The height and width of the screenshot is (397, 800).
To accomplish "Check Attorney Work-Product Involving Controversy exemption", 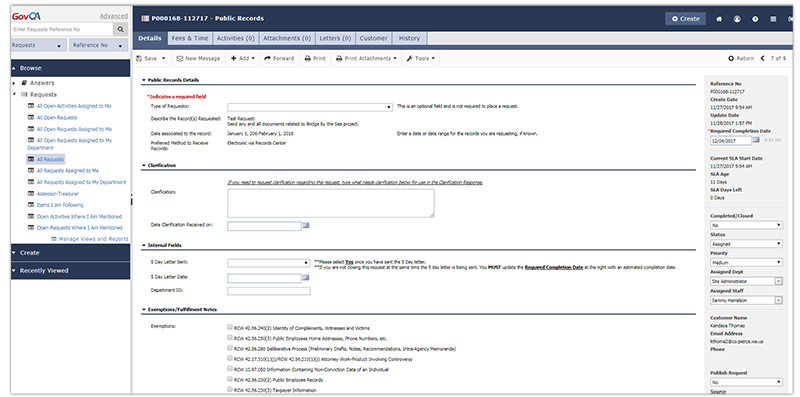I will (x=230, y=359).
